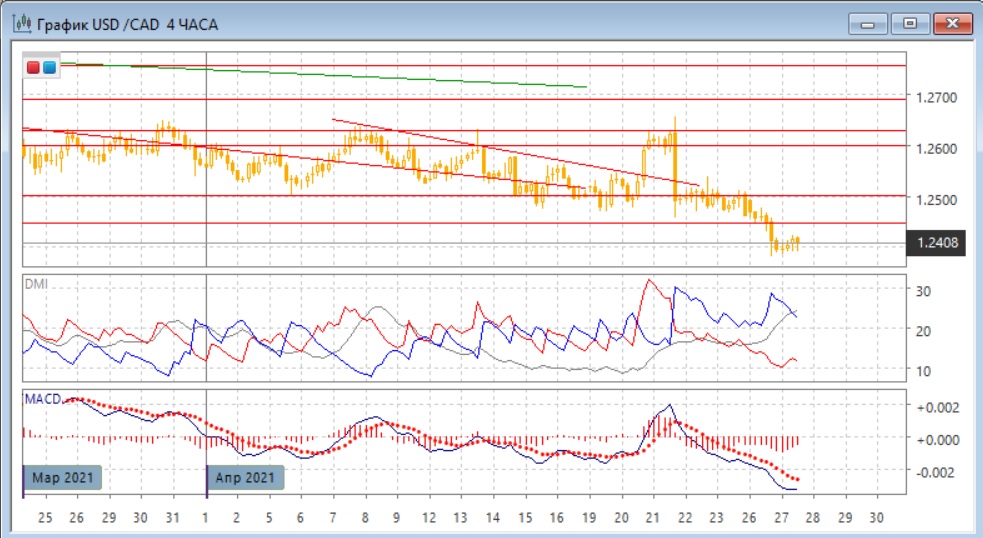The width and height of the screenshot is (983, 538).
Task: Click the График USD/CAD window title
Action: point(128,24)
